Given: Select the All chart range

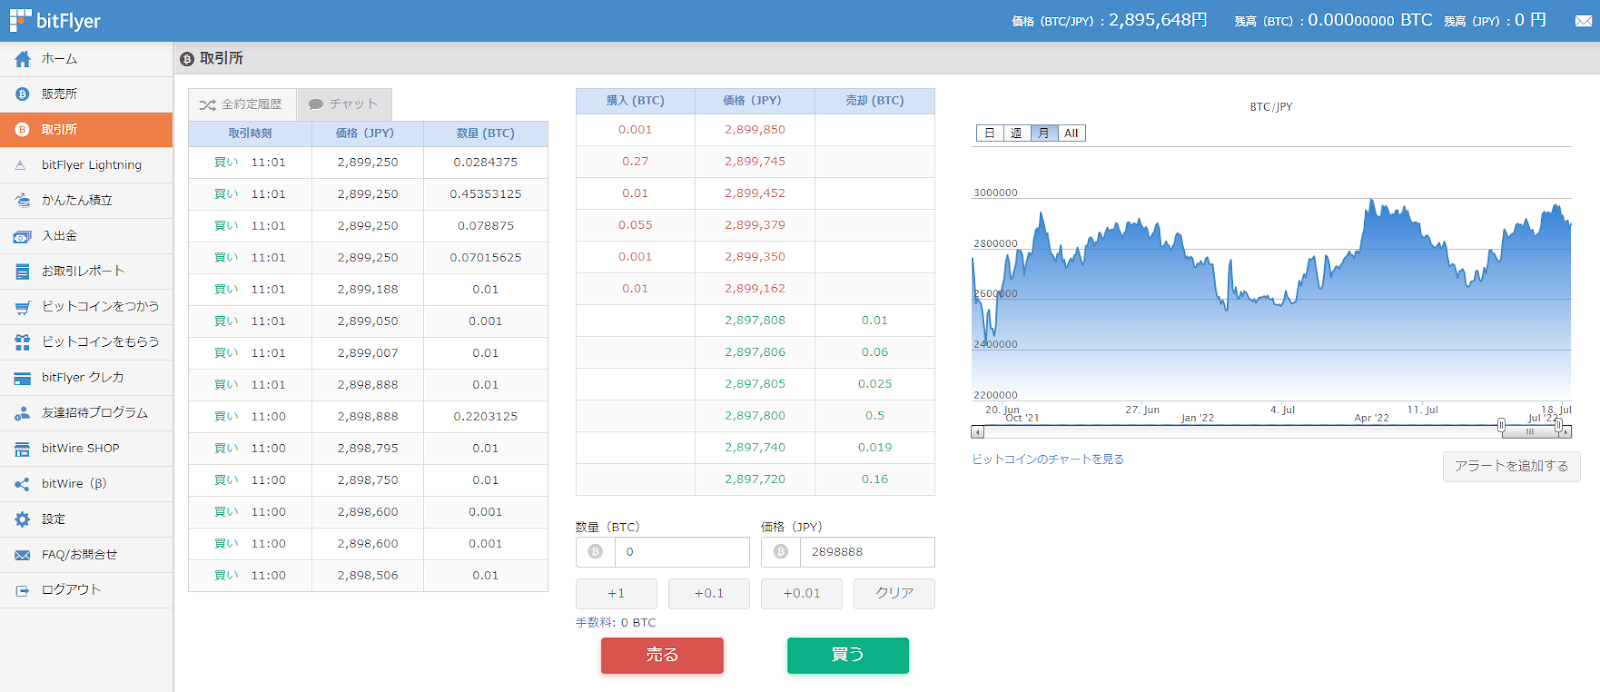Looking at the screenshot, I should tap(1071, 133).
